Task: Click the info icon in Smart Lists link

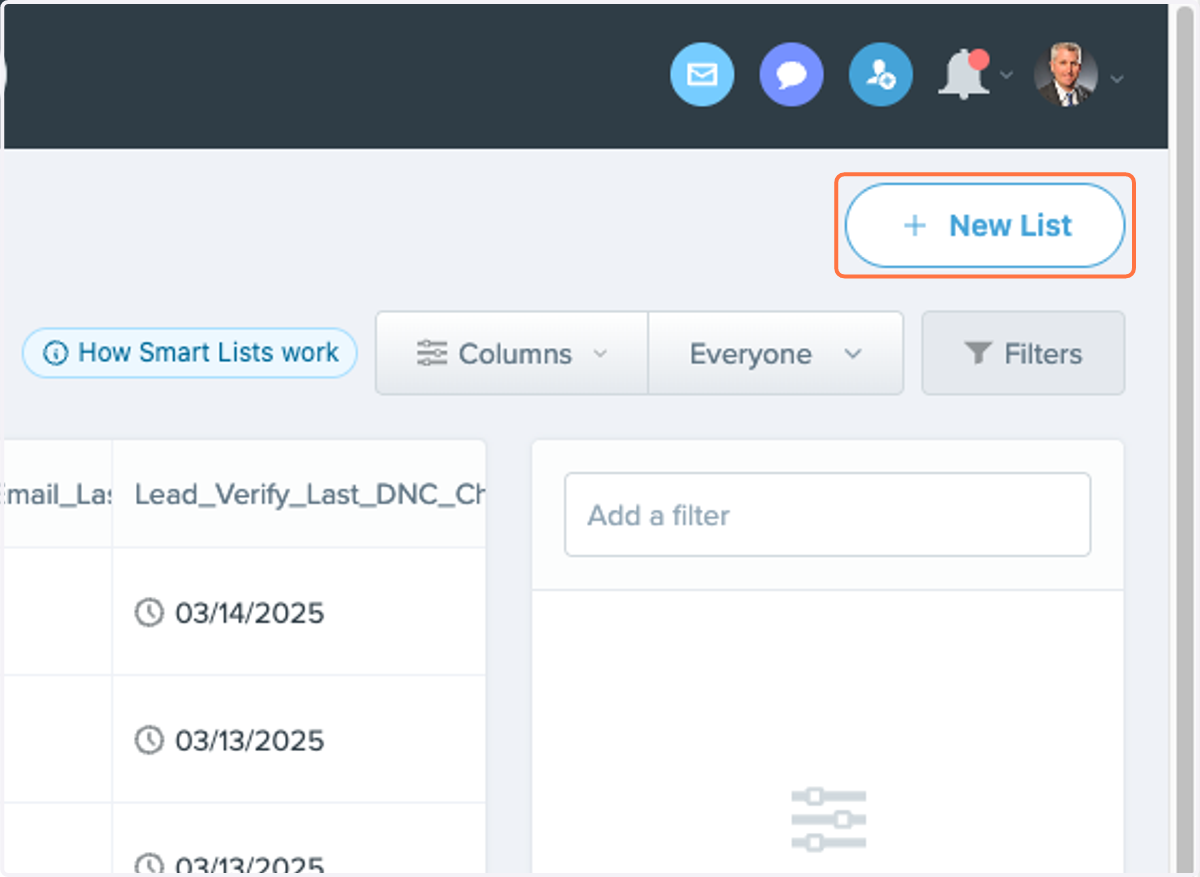Action: 56,353
